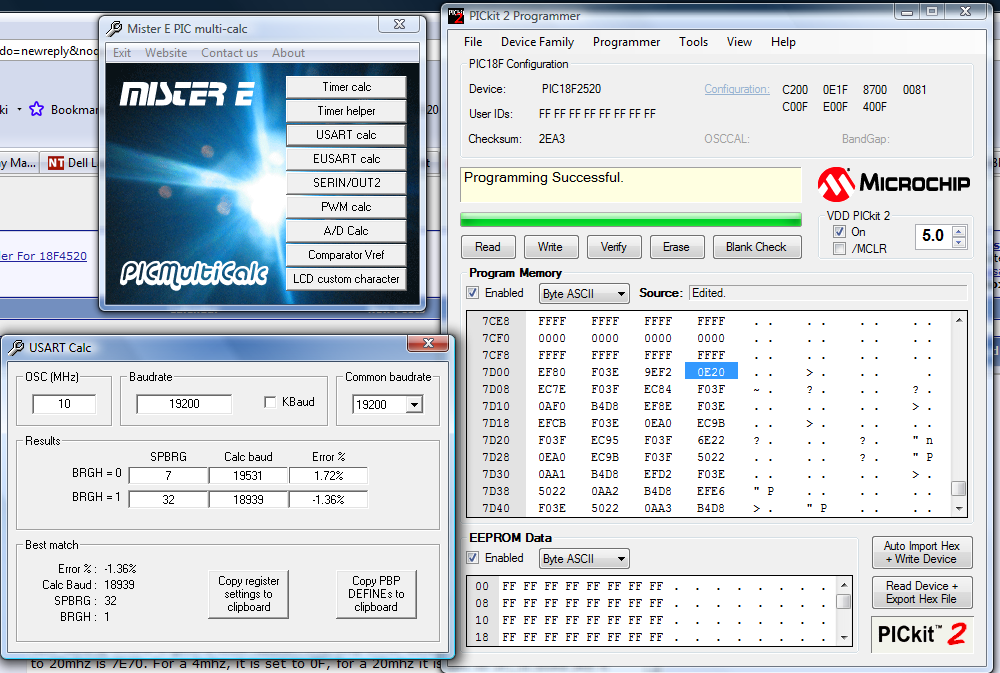This screenshot has width=1000, height=673.
Task: Click the PICkit 2 logo icon
Action: 921,634
